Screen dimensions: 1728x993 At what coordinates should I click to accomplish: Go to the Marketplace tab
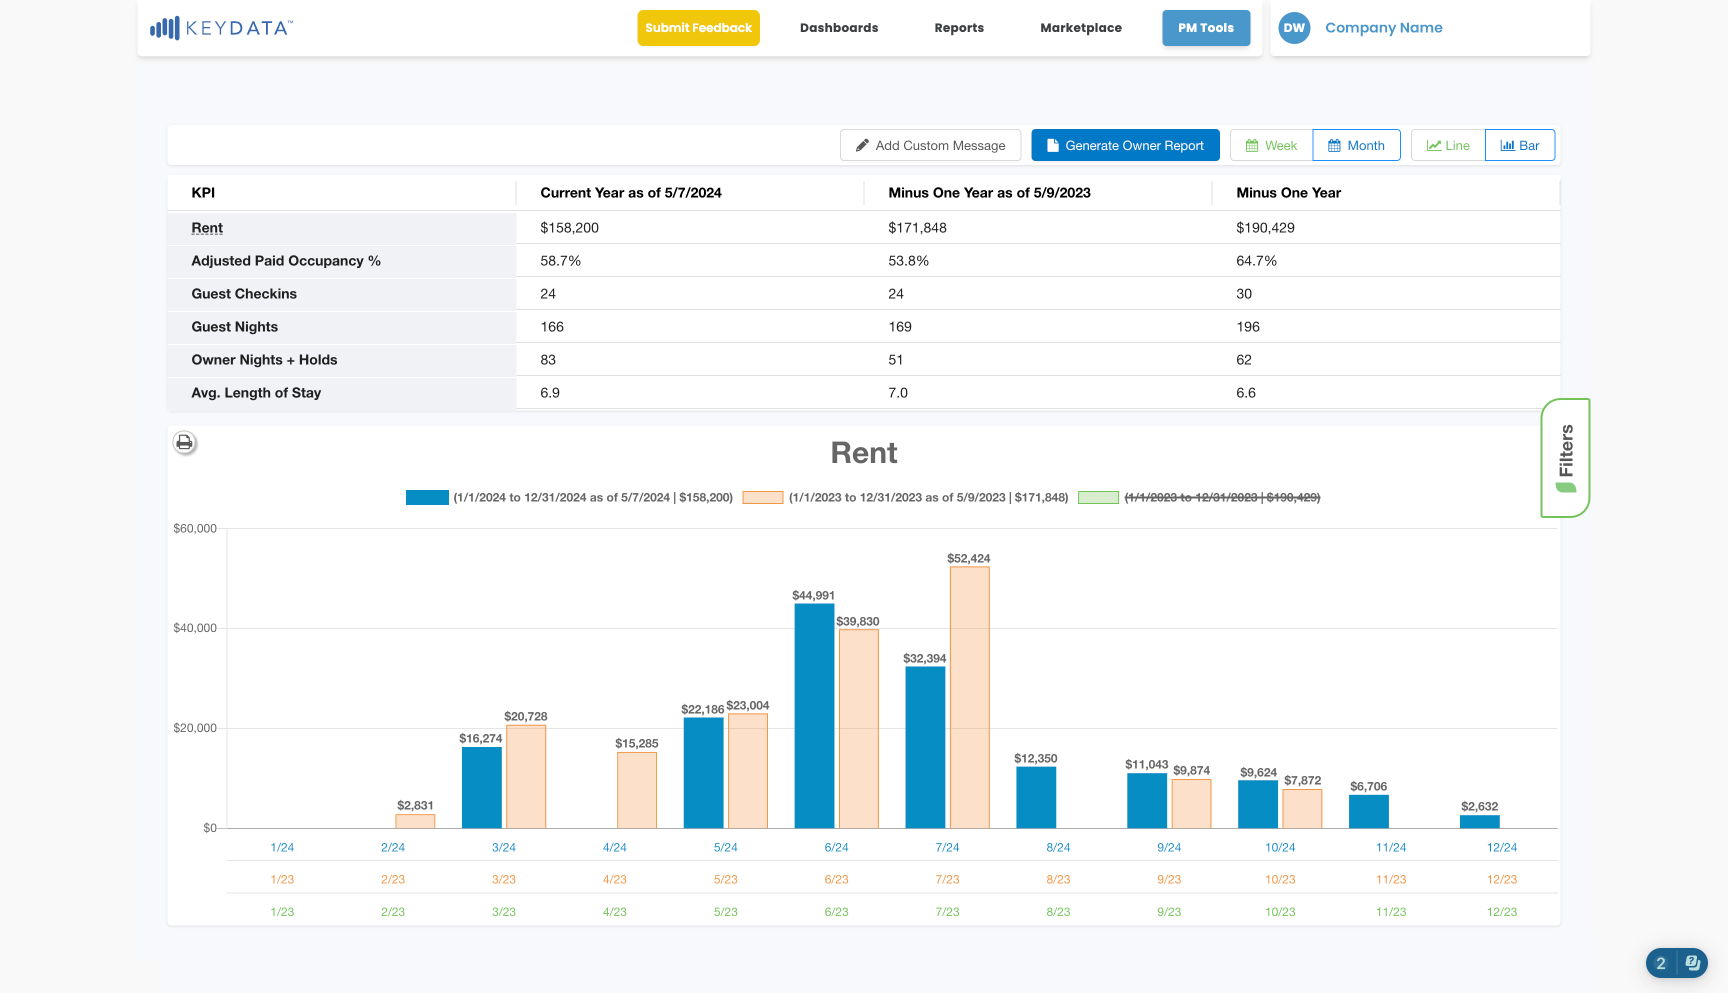(1081, 28)
